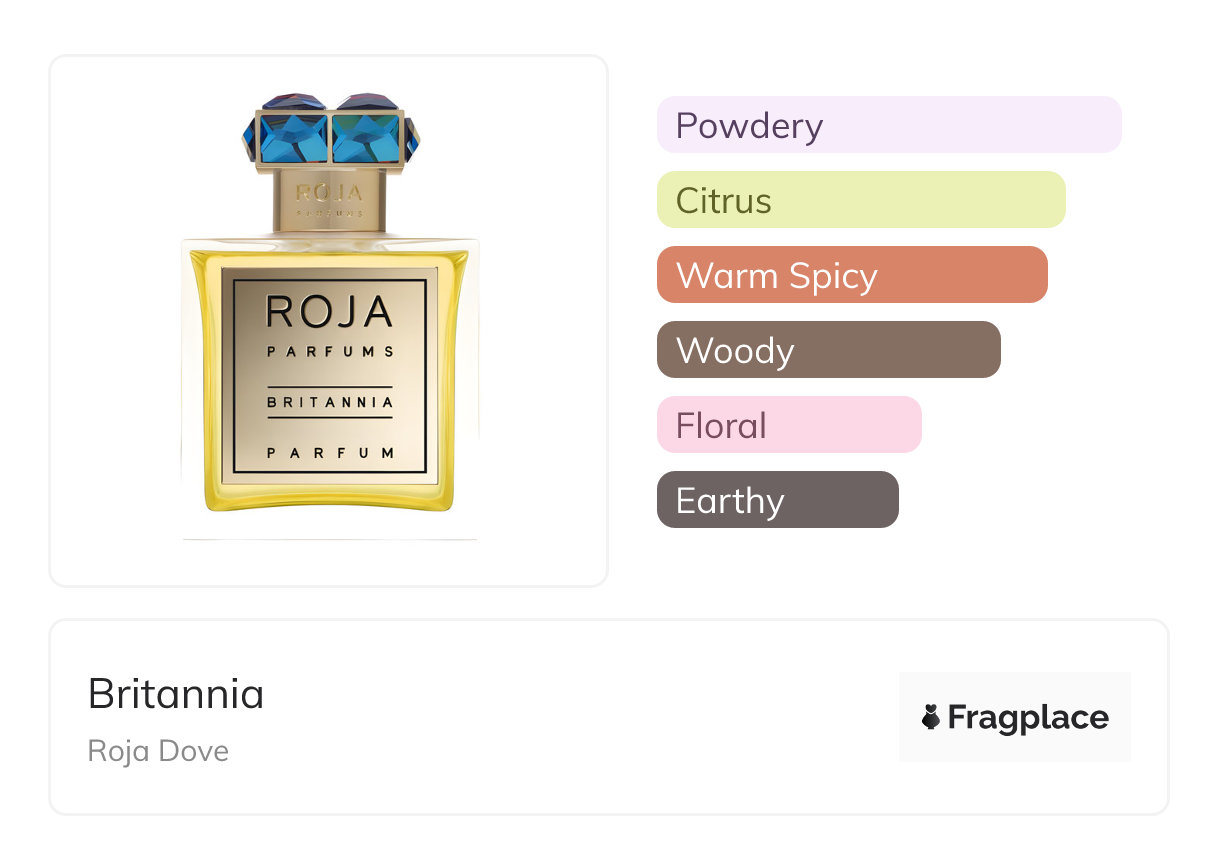Pick the Woody accord bar
The width and height of the screenshot is (1218, 864).
pos(828,350)
